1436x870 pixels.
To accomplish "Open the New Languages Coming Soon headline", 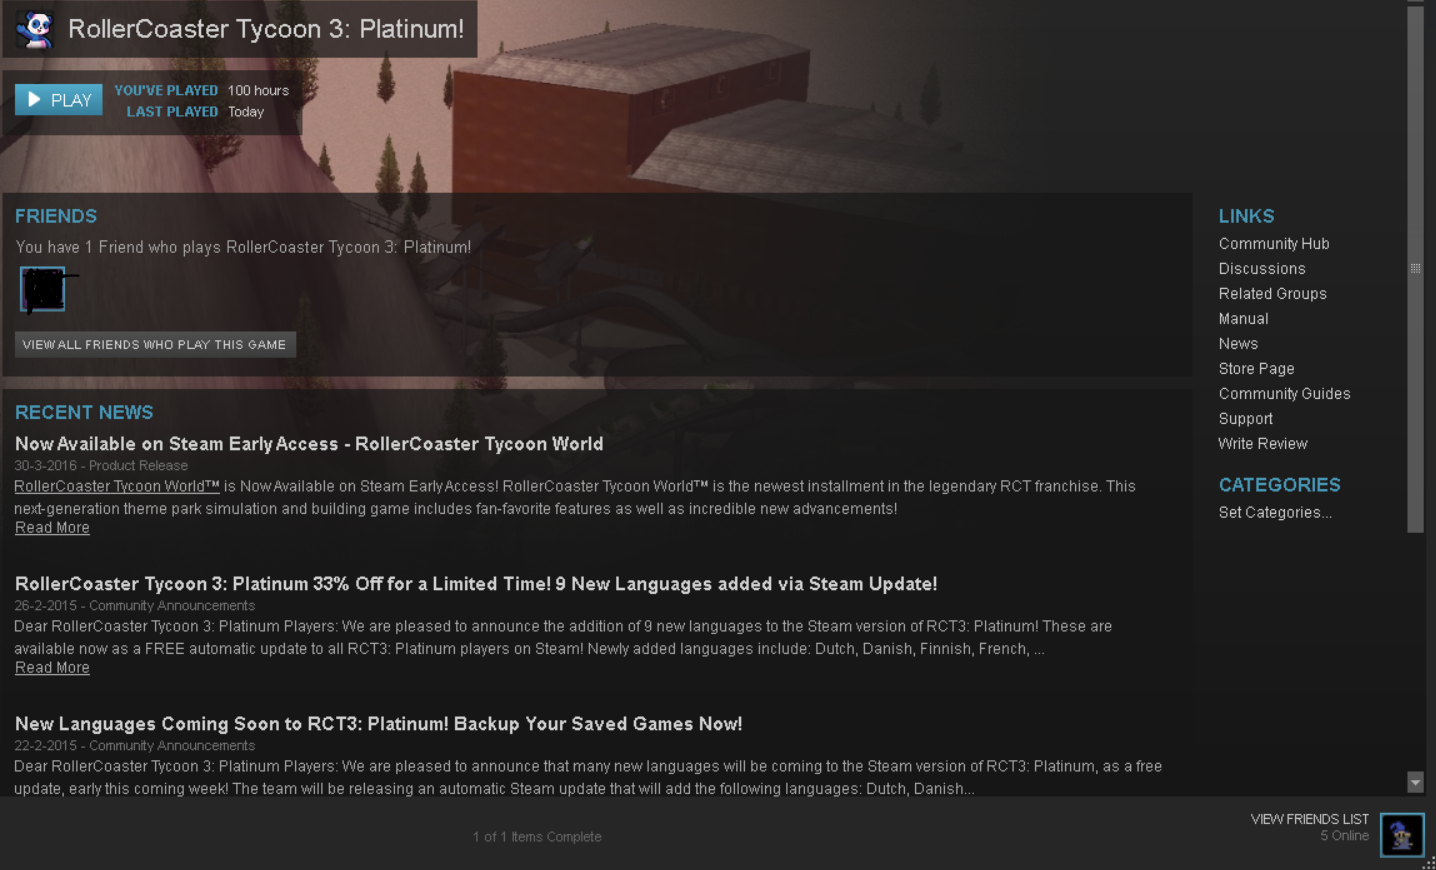I will [x=378, y=724].
